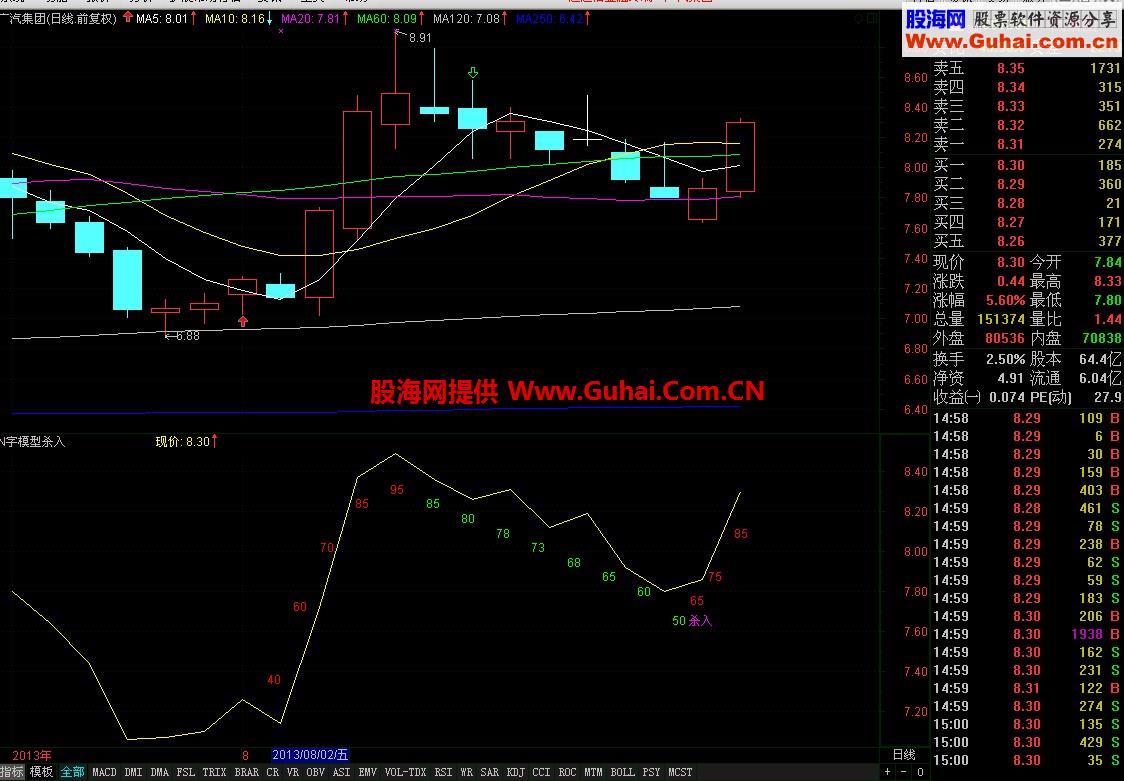Click the 卖一 8.31 ask row
This screenshot has height=781, width=1124.
[1027, 144]
